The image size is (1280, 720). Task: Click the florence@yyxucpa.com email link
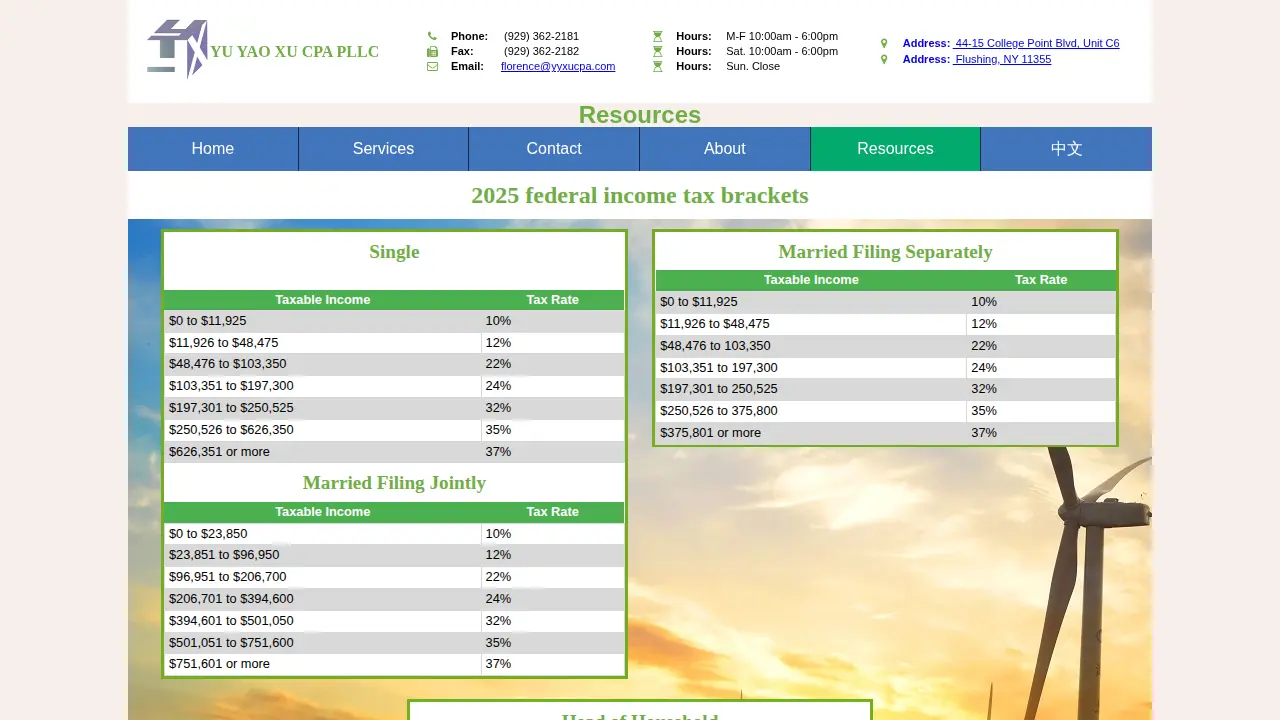point(558,66)
